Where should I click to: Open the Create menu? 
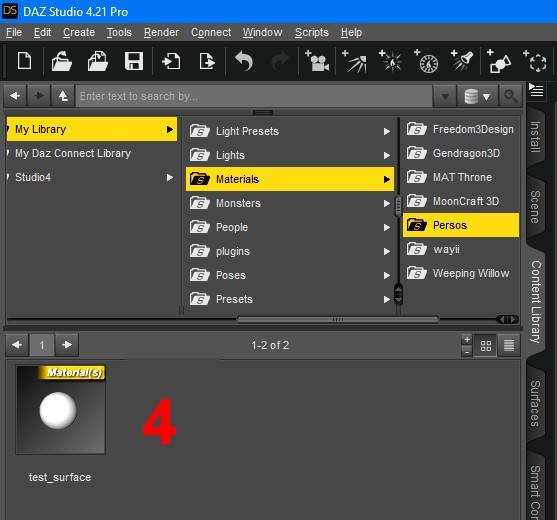[79, 32]
